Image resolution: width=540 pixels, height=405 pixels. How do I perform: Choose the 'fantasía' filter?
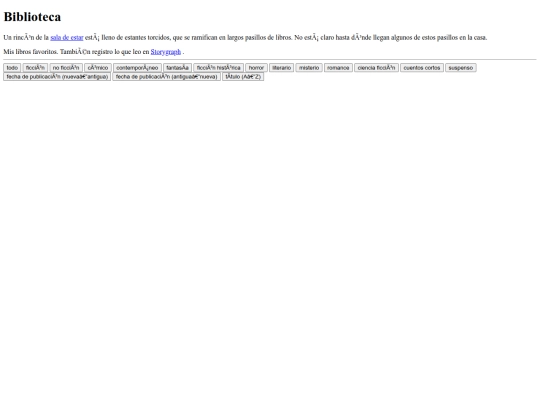tap(177, 68)
